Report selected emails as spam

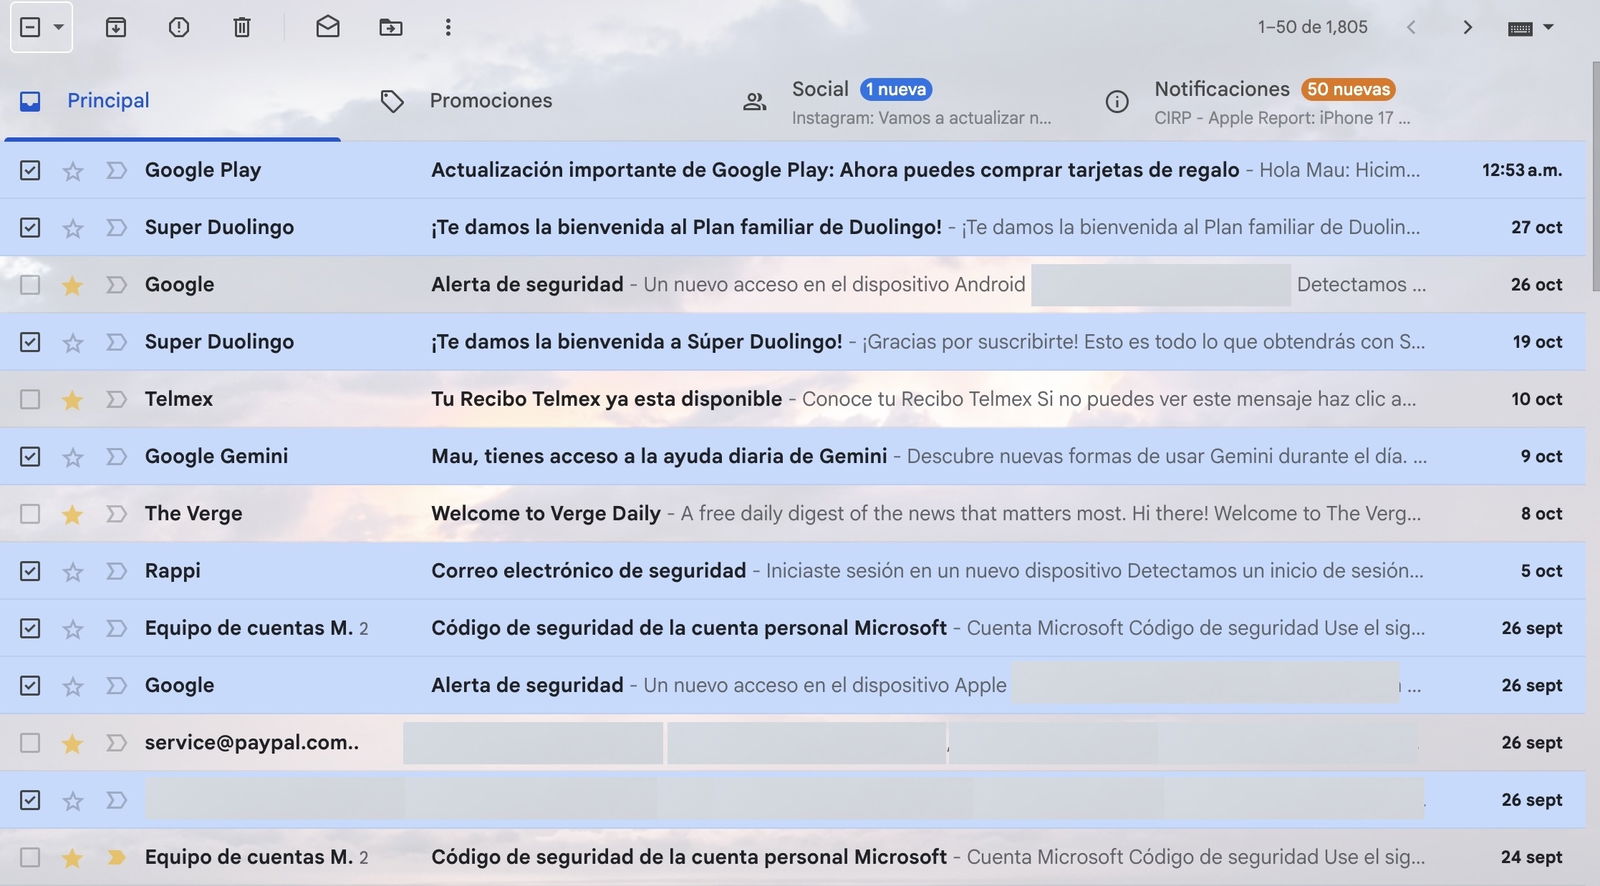click(179, 27)
